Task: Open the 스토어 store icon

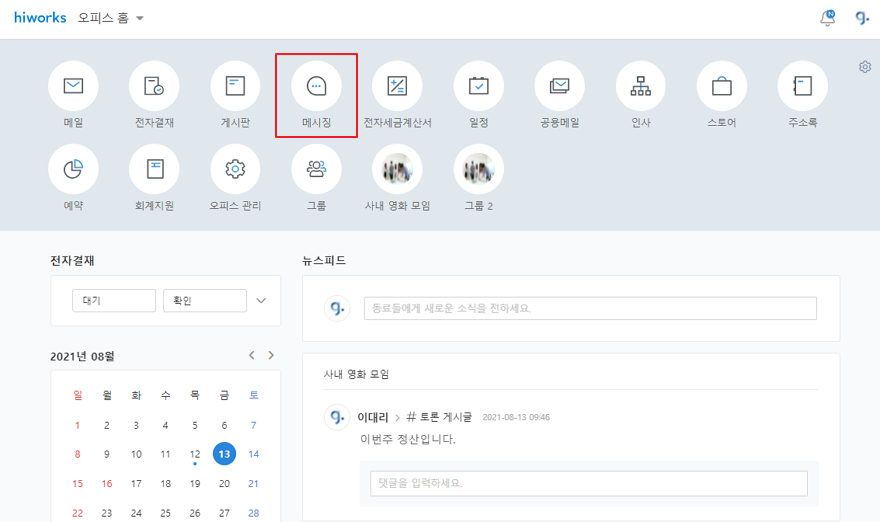Action: tap(721, 86)
